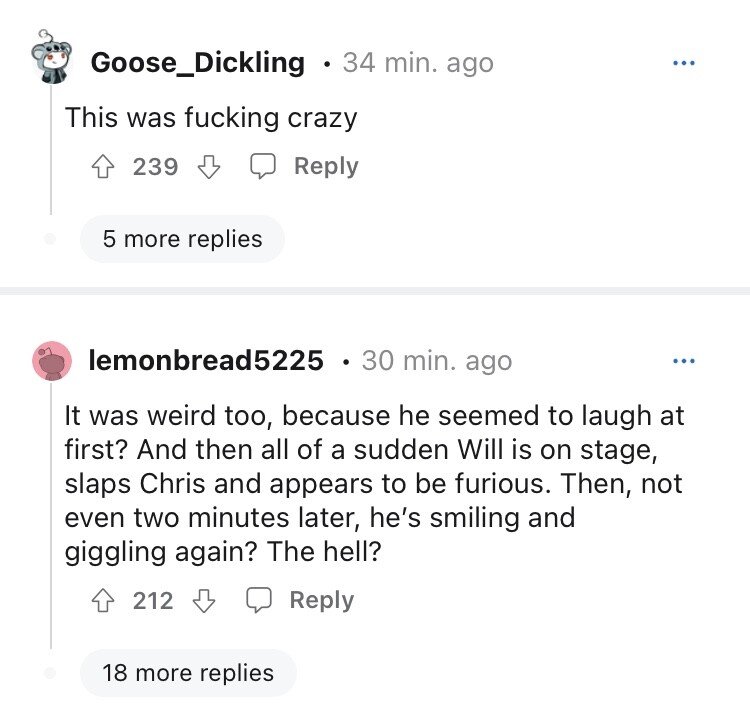Viewport: 750px width, 718px height.
Task: Downvote lemonbread5225's comment
Action: pos(204,601)
